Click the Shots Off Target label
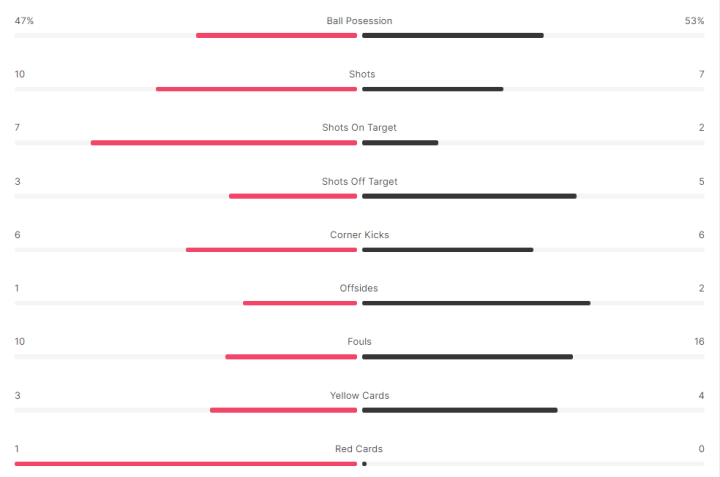Image resolution: width=720 pixels, height=477 pixels. click(x=359, y=182)
